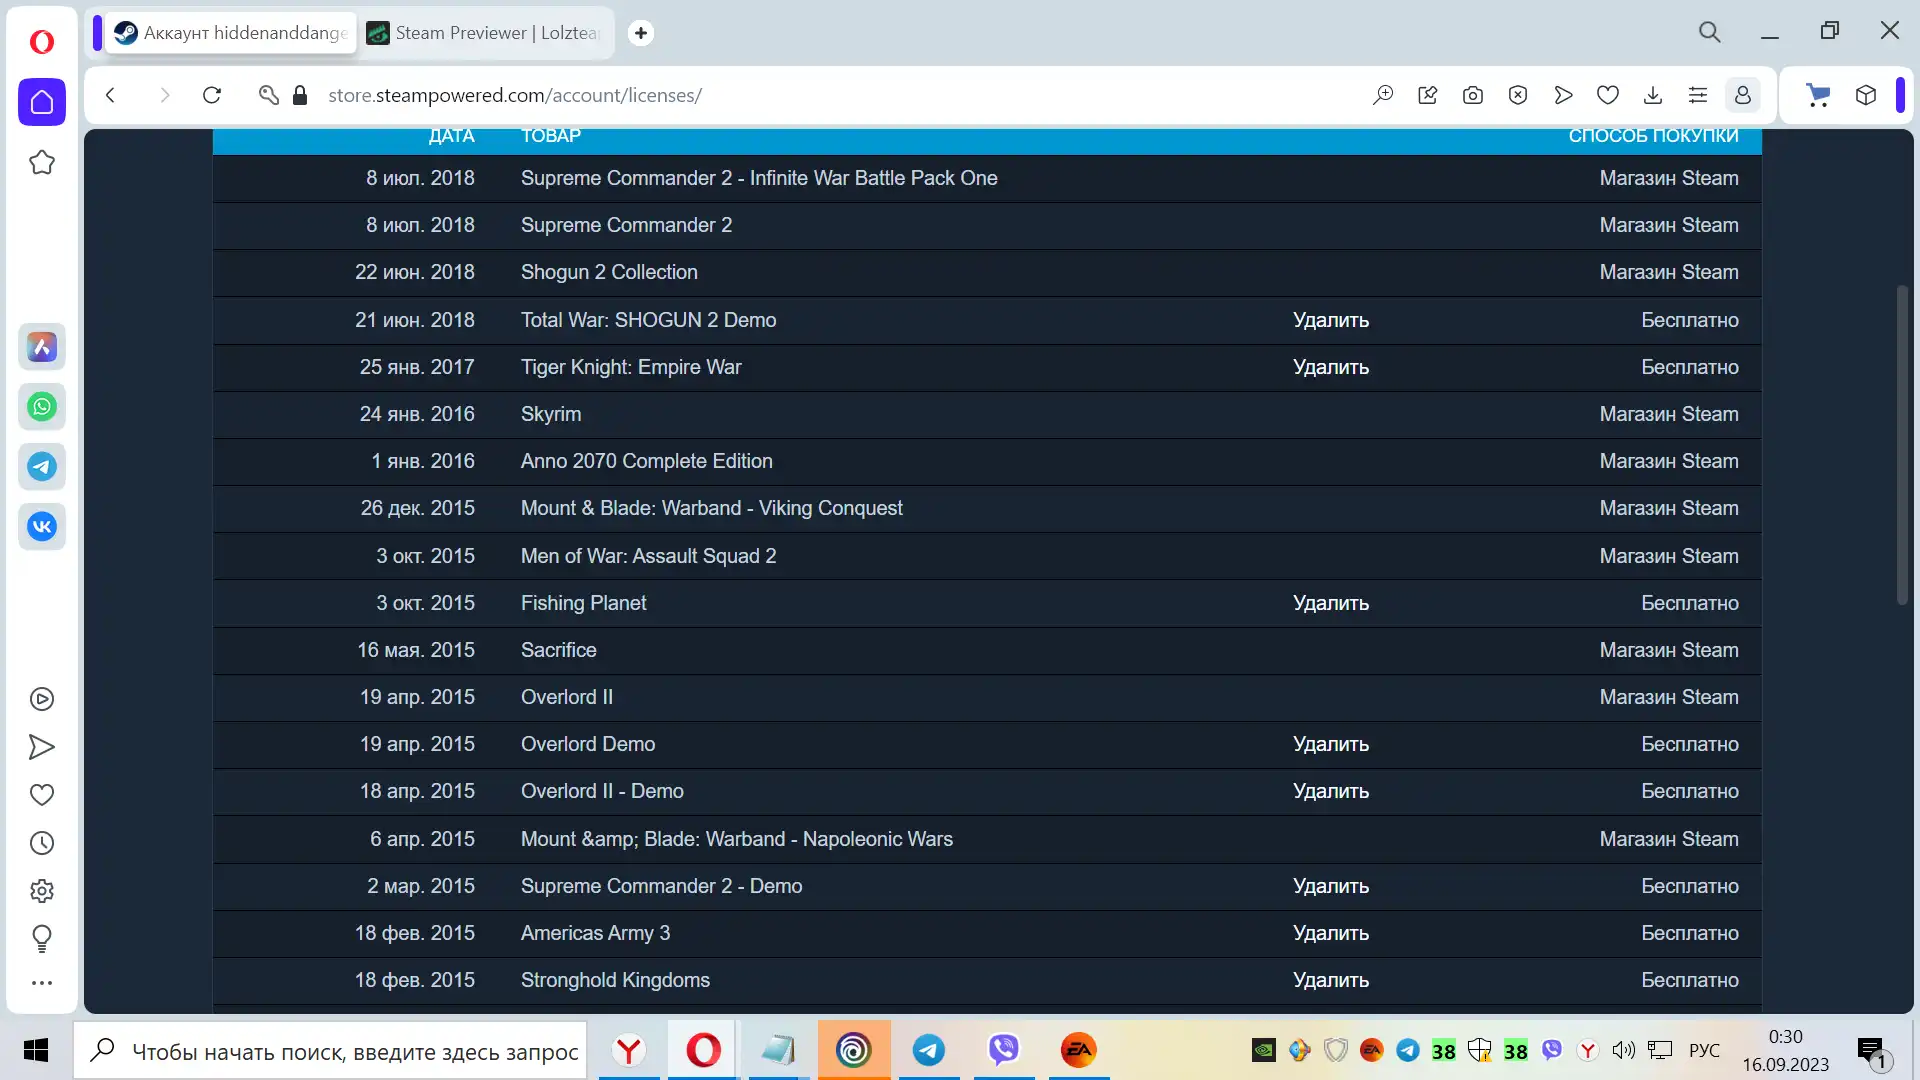Remove Supreme Commander 2 - Demo license

[x=1331, y=886]
